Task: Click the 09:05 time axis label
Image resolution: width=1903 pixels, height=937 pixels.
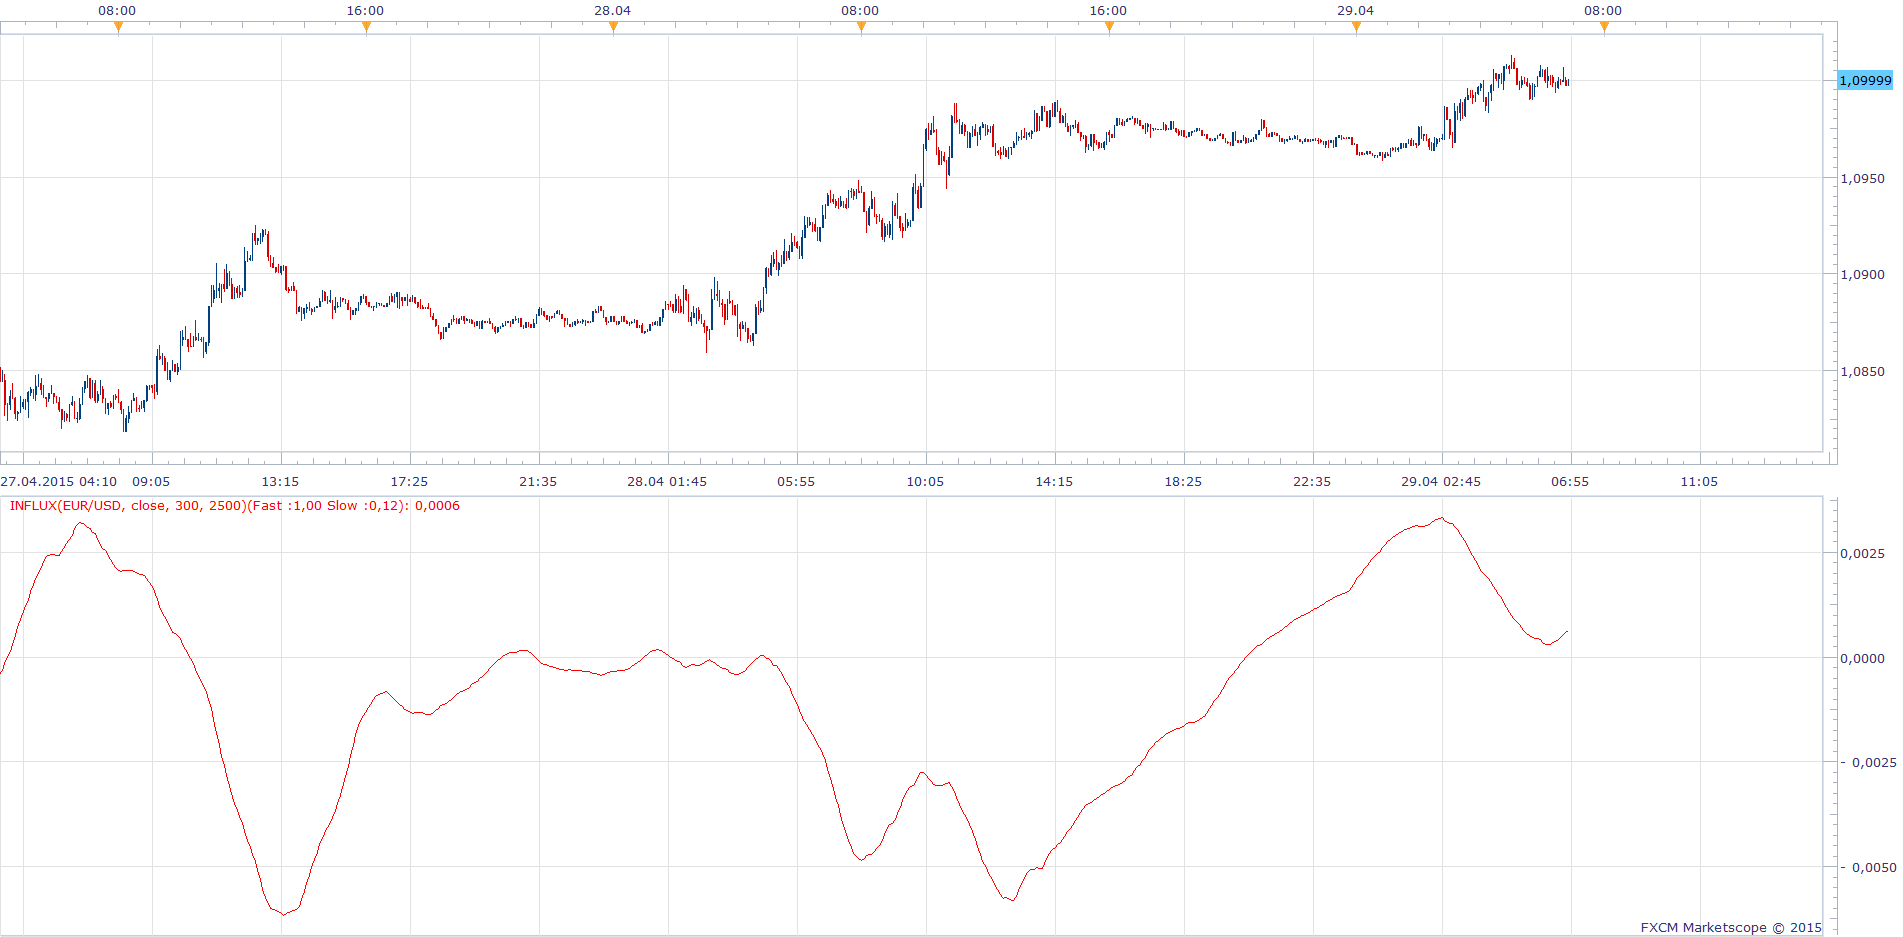Action: pyautogui.click(x=151, y=482)
